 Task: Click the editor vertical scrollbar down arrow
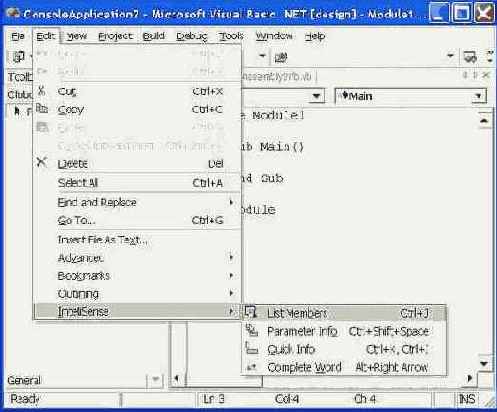[x=484, y=364]
